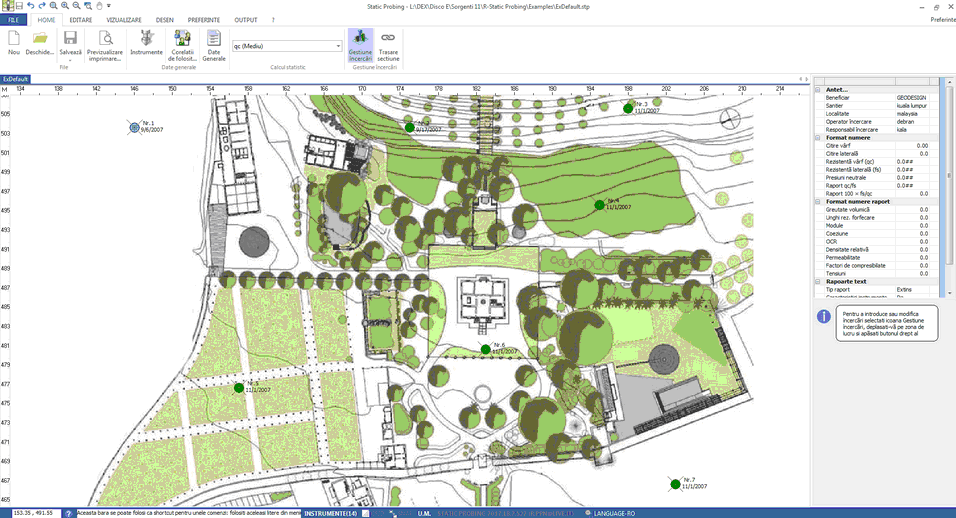Collapse the Format numere raport group
This screenshot has height=518, width=956.
pos(818,202)
